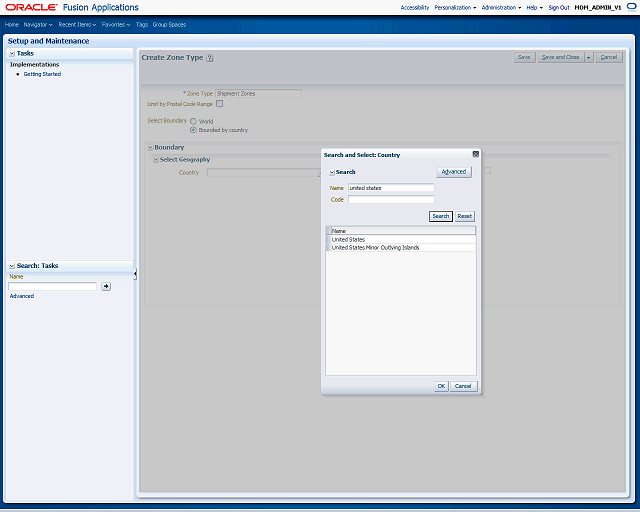Viewport: 640px width, 512px height.
Task: Click the arrow icon to search tasks
Action: (106, 286)
